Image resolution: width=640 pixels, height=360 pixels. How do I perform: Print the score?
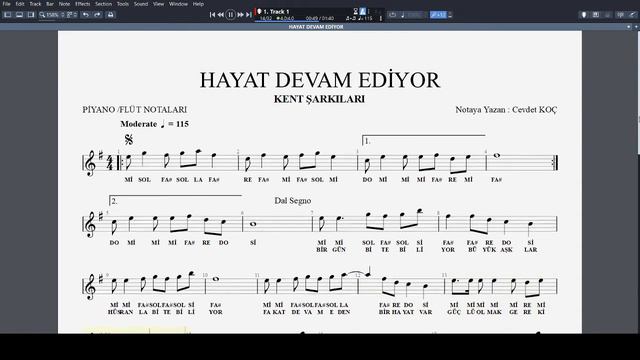click(x=110, y=15)
